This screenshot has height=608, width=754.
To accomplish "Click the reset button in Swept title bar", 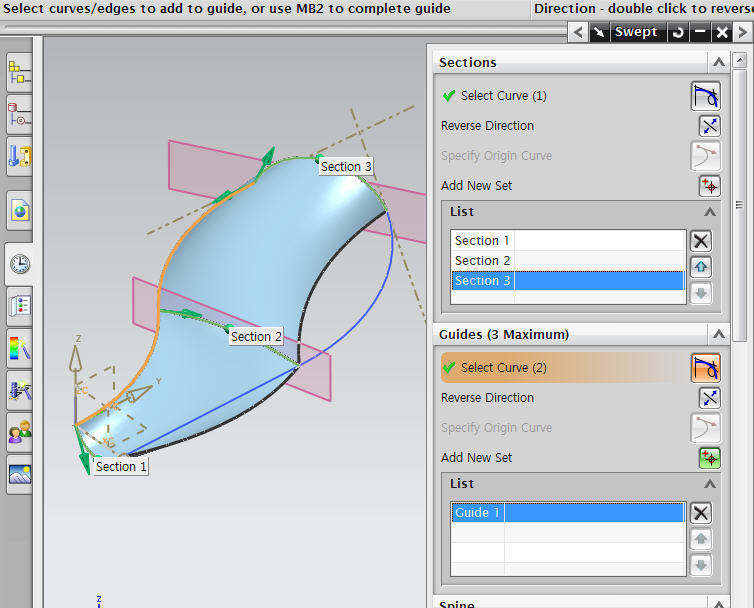I will tap(678, 32).
